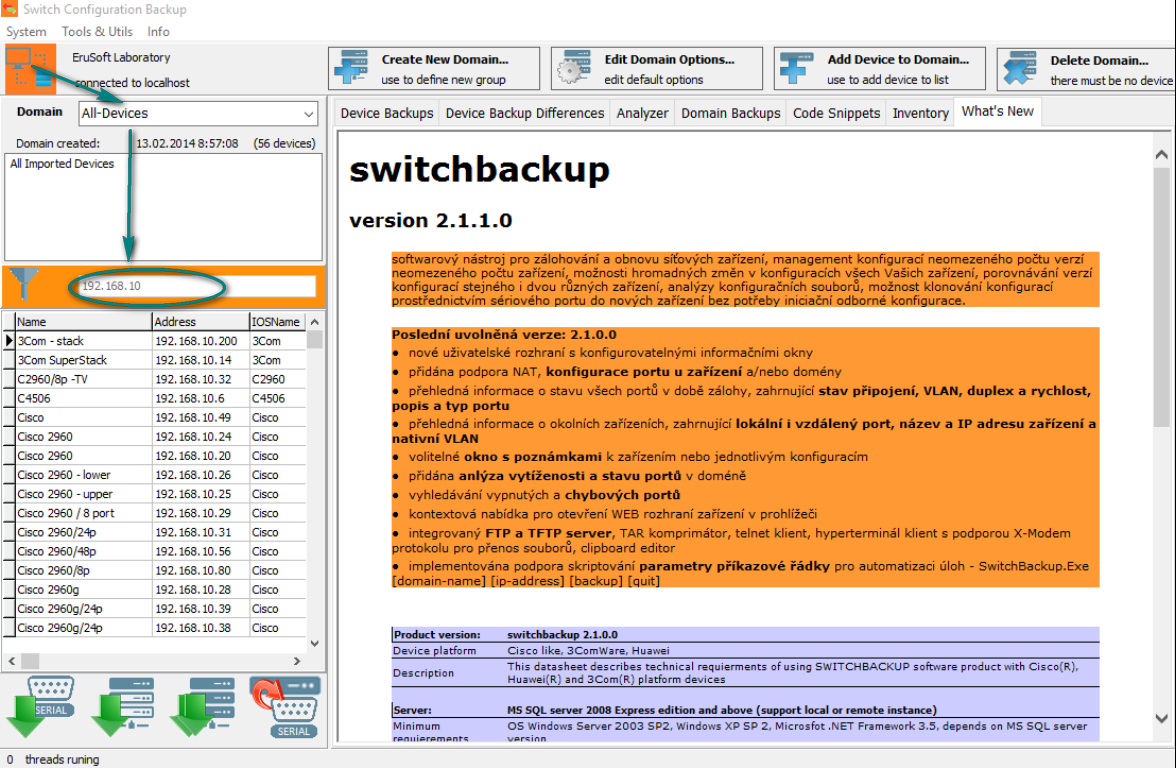Open the Domain combo box showing All-Devices
This screenshot has width=1176, height=768.
pyautogui.click(x=198, y=113)
